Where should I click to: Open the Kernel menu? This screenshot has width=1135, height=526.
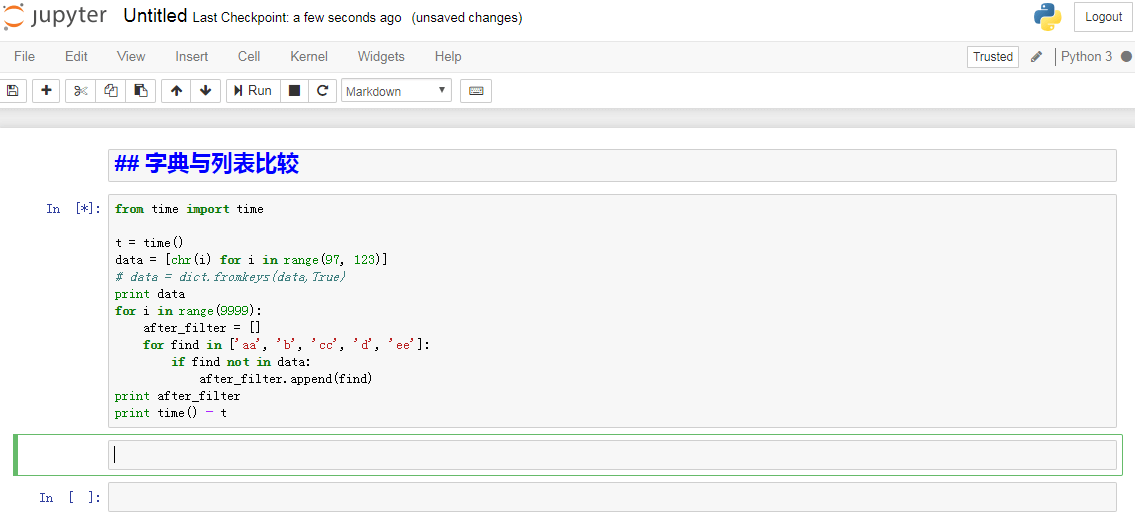point(309,56)
